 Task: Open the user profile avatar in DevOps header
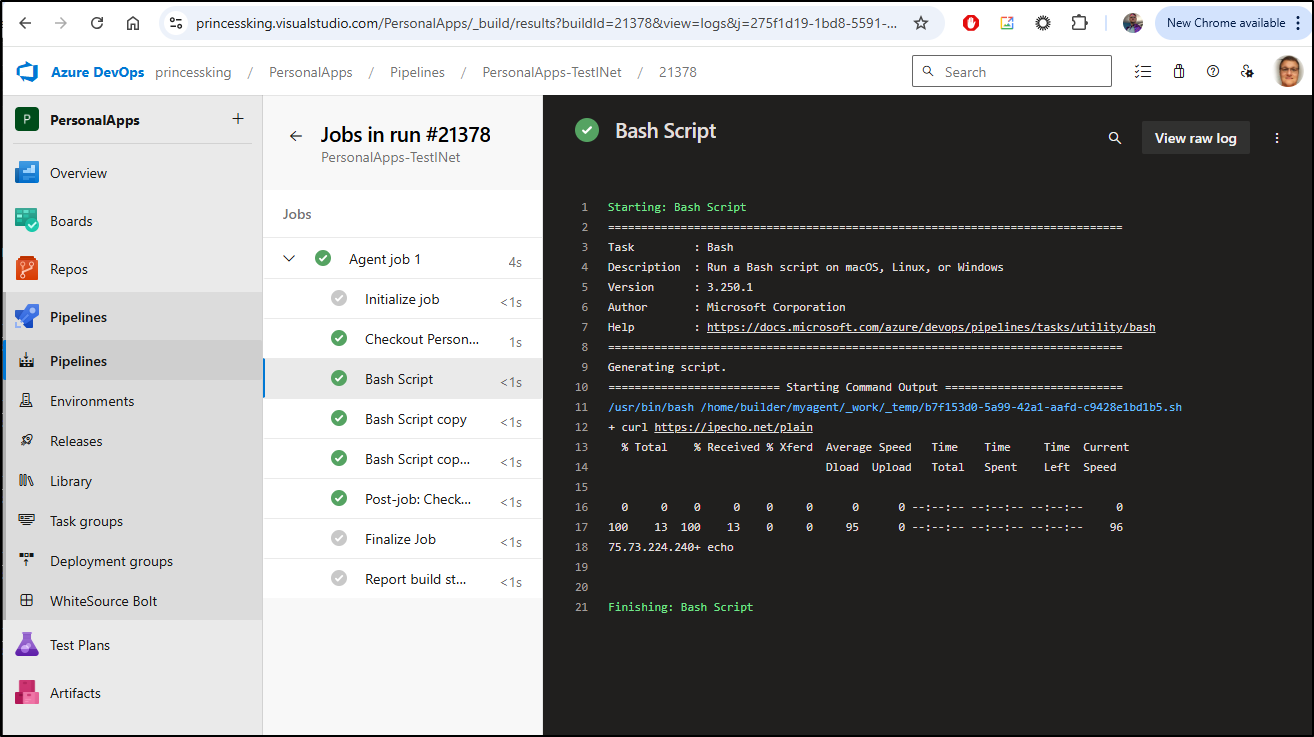point(1289,72)
